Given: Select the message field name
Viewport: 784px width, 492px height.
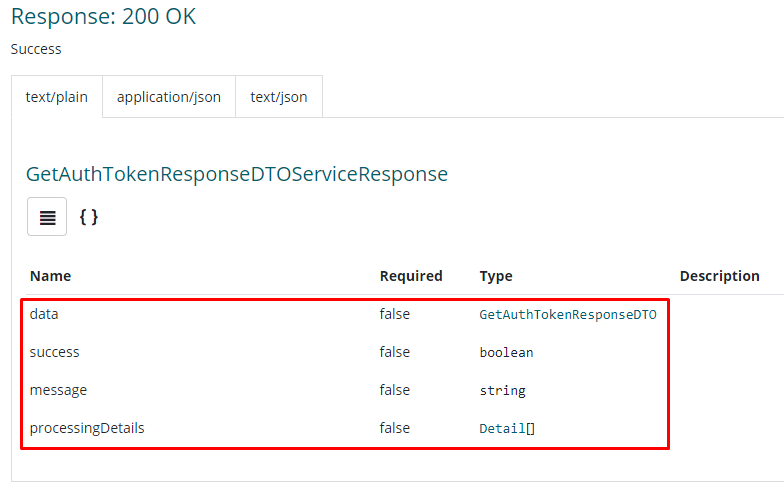Looking at the screenshot, I should tap(58, 390).
